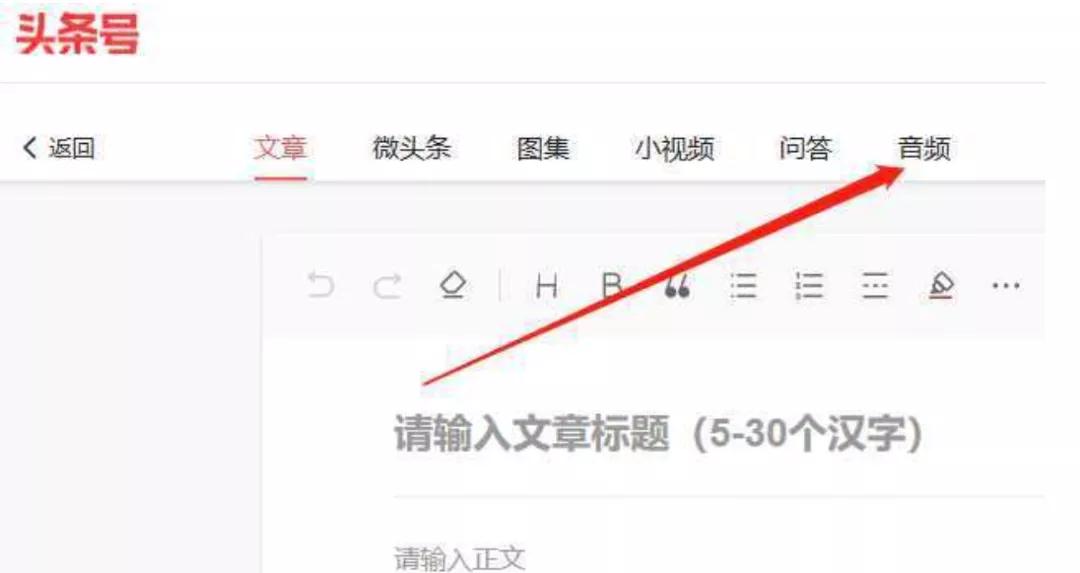Click the 头条号 logo

(77, 34)
